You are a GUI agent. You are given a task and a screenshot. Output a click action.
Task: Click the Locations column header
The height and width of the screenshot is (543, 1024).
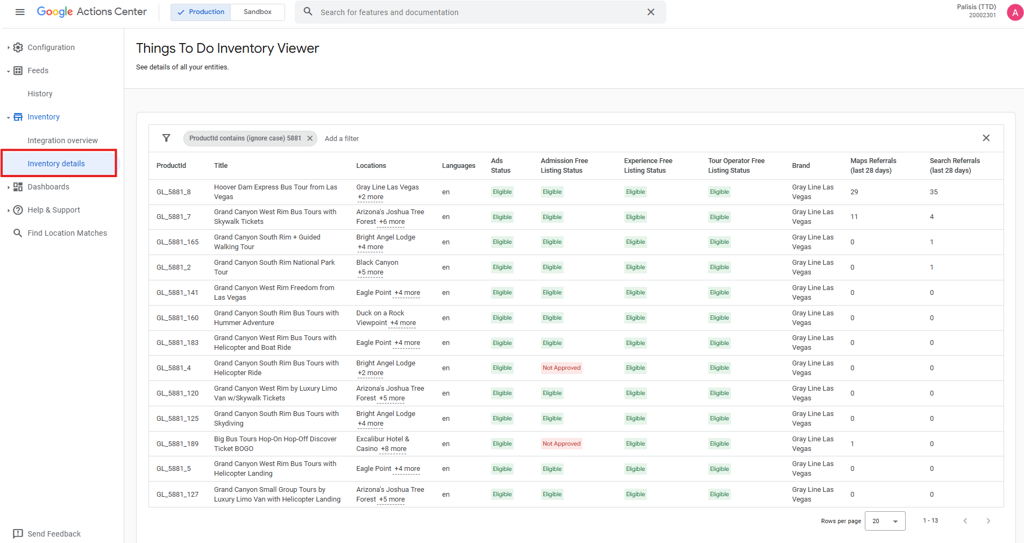(371, 166)
